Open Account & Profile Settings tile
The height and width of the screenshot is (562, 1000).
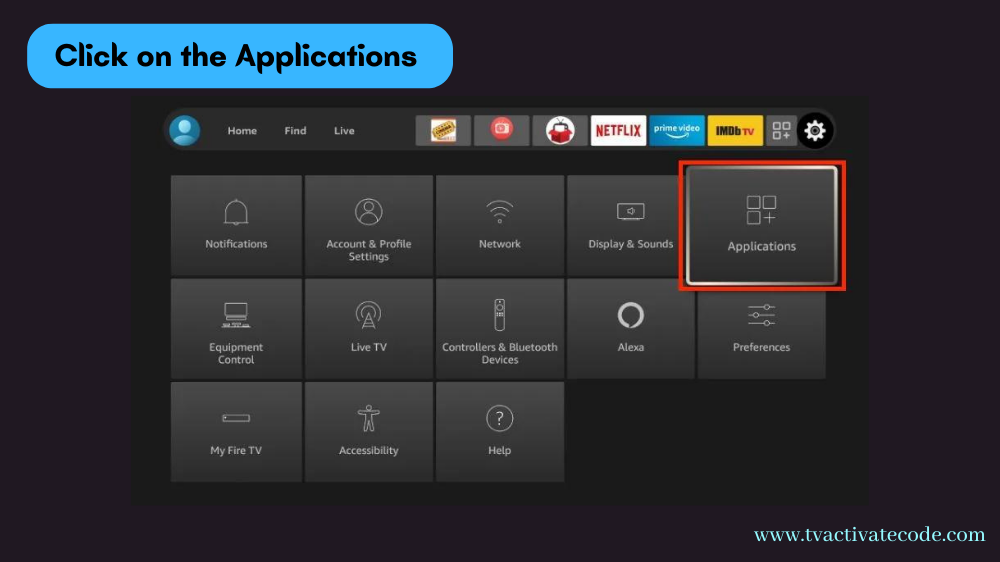tap(369, 225)
